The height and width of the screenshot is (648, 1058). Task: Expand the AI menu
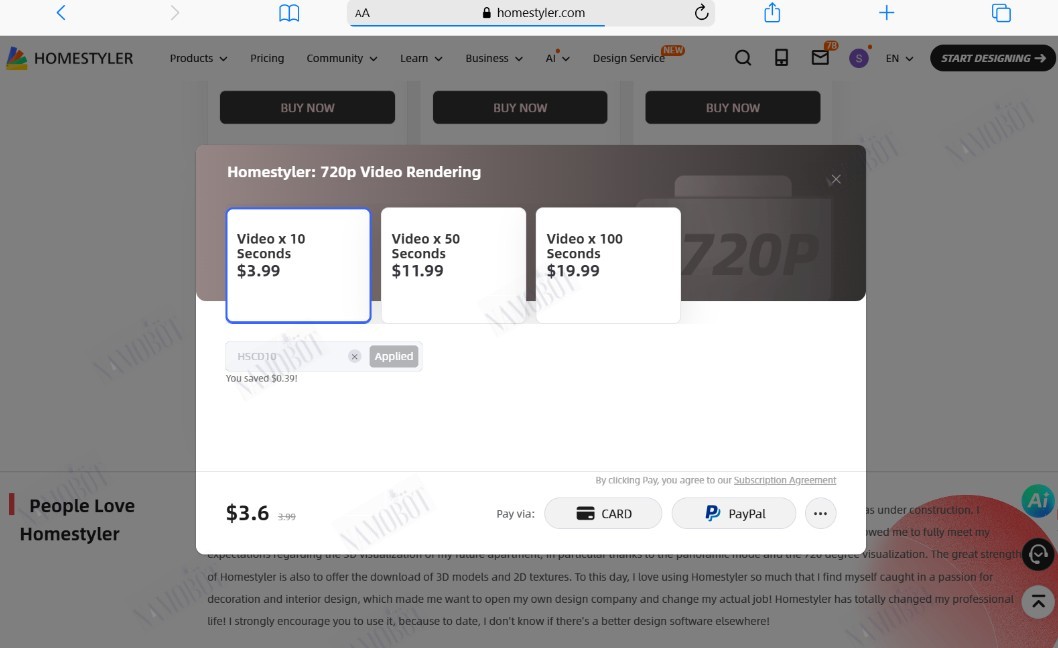557,58
